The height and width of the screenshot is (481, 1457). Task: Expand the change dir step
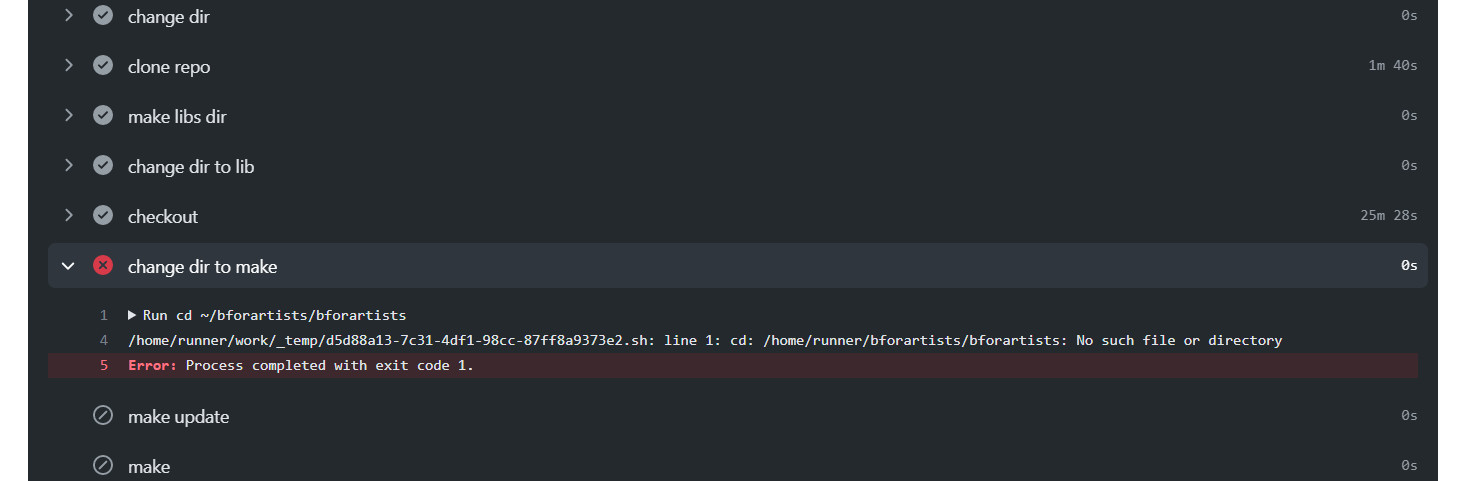(68, 16)
